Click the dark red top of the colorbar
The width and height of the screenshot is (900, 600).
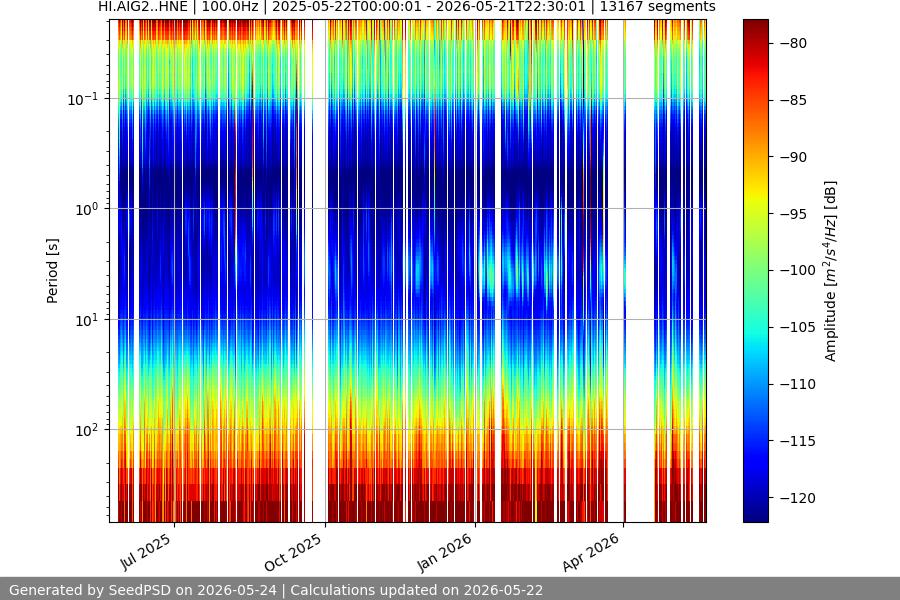755,28
